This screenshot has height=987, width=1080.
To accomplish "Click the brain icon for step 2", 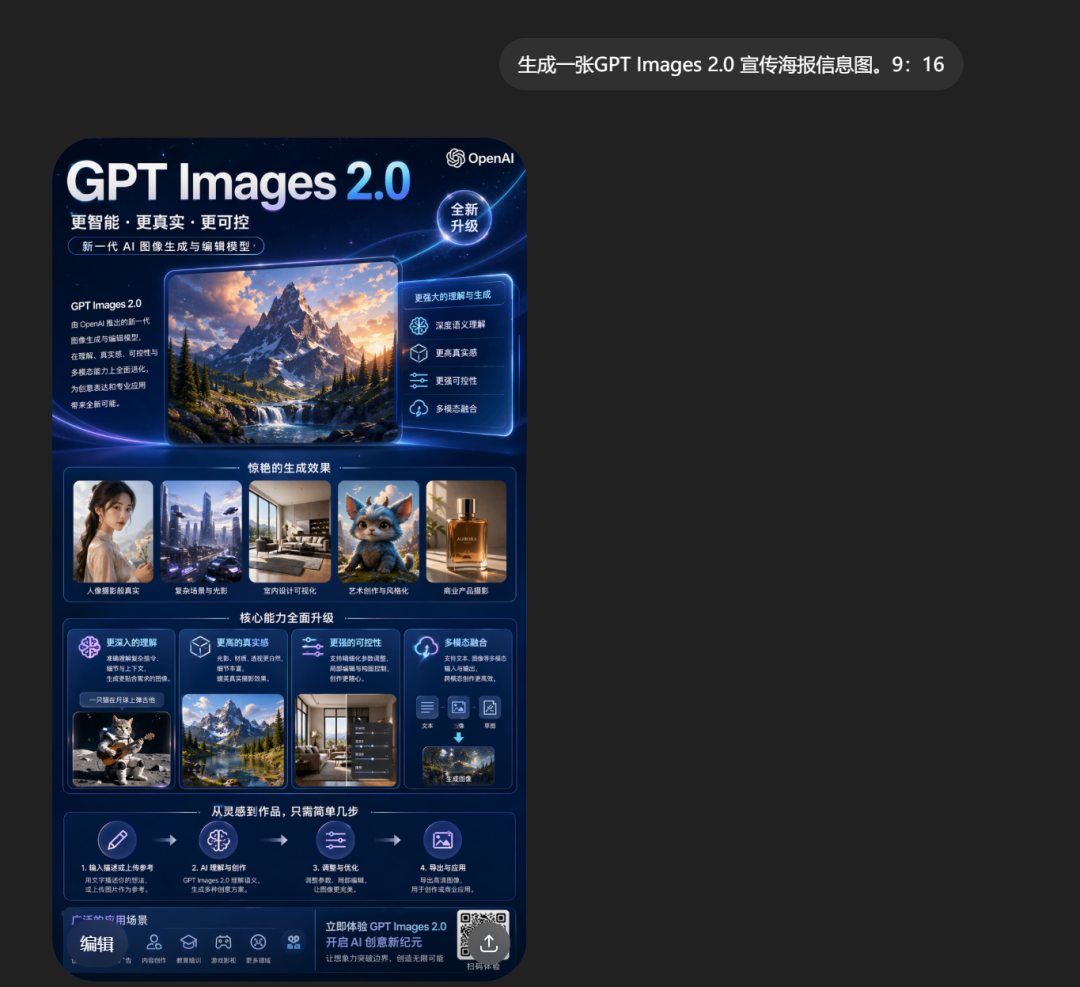I will coord(218,840).
